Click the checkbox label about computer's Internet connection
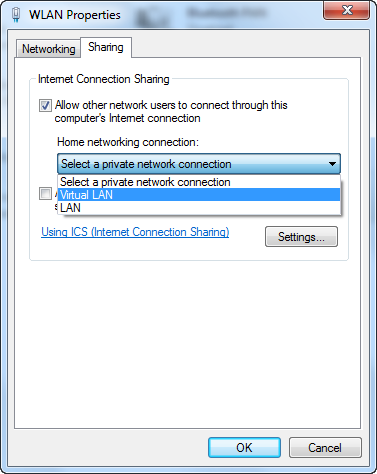Screen dimensions: 377x474 point(171,111)
